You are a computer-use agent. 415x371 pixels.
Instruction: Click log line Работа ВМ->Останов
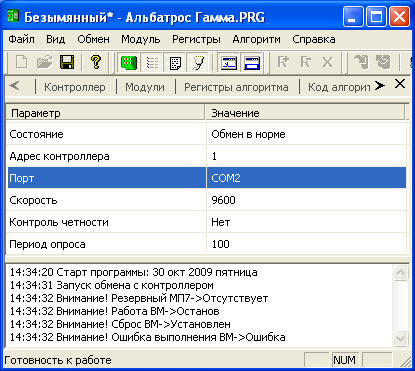(x=114, y=311)
